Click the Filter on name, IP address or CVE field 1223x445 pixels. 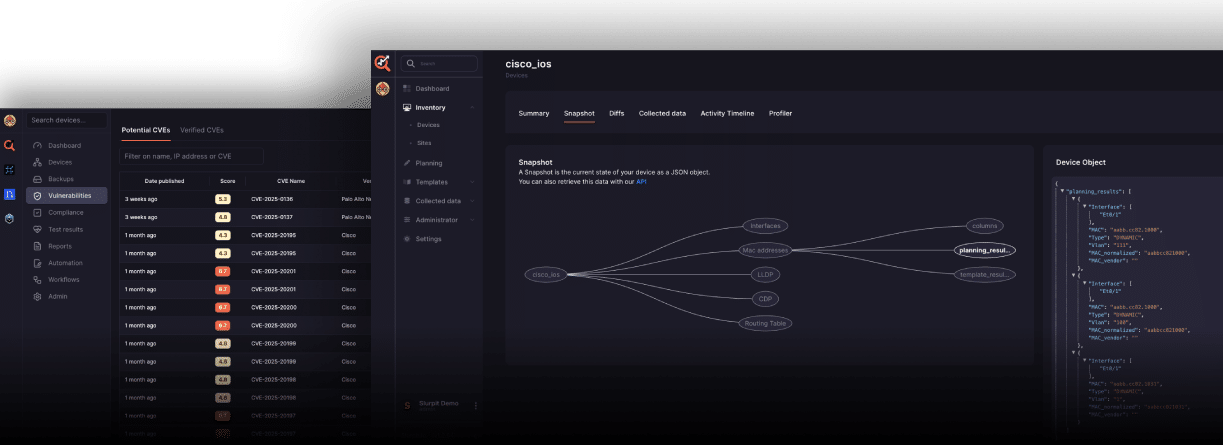click(x=191, y=156)
